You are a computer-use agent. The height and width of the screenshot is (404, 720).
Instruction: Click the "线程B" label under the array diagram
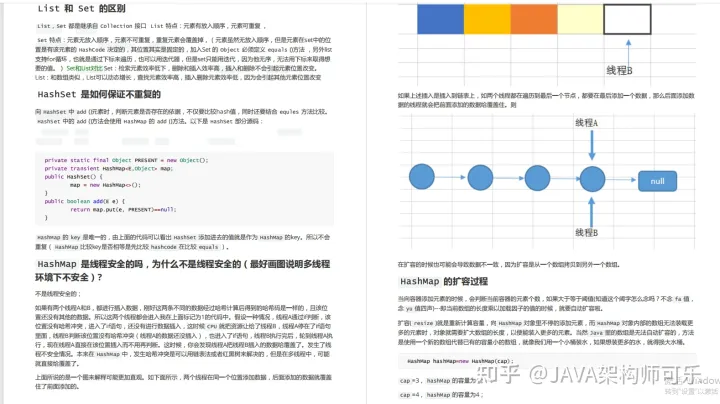619,70
